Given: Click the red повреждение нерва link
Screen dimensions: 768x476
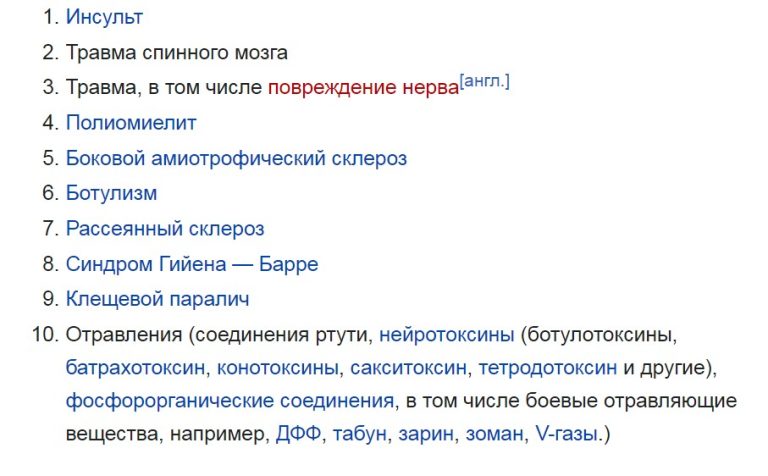Looking at the screenshot, I should 363,88.
